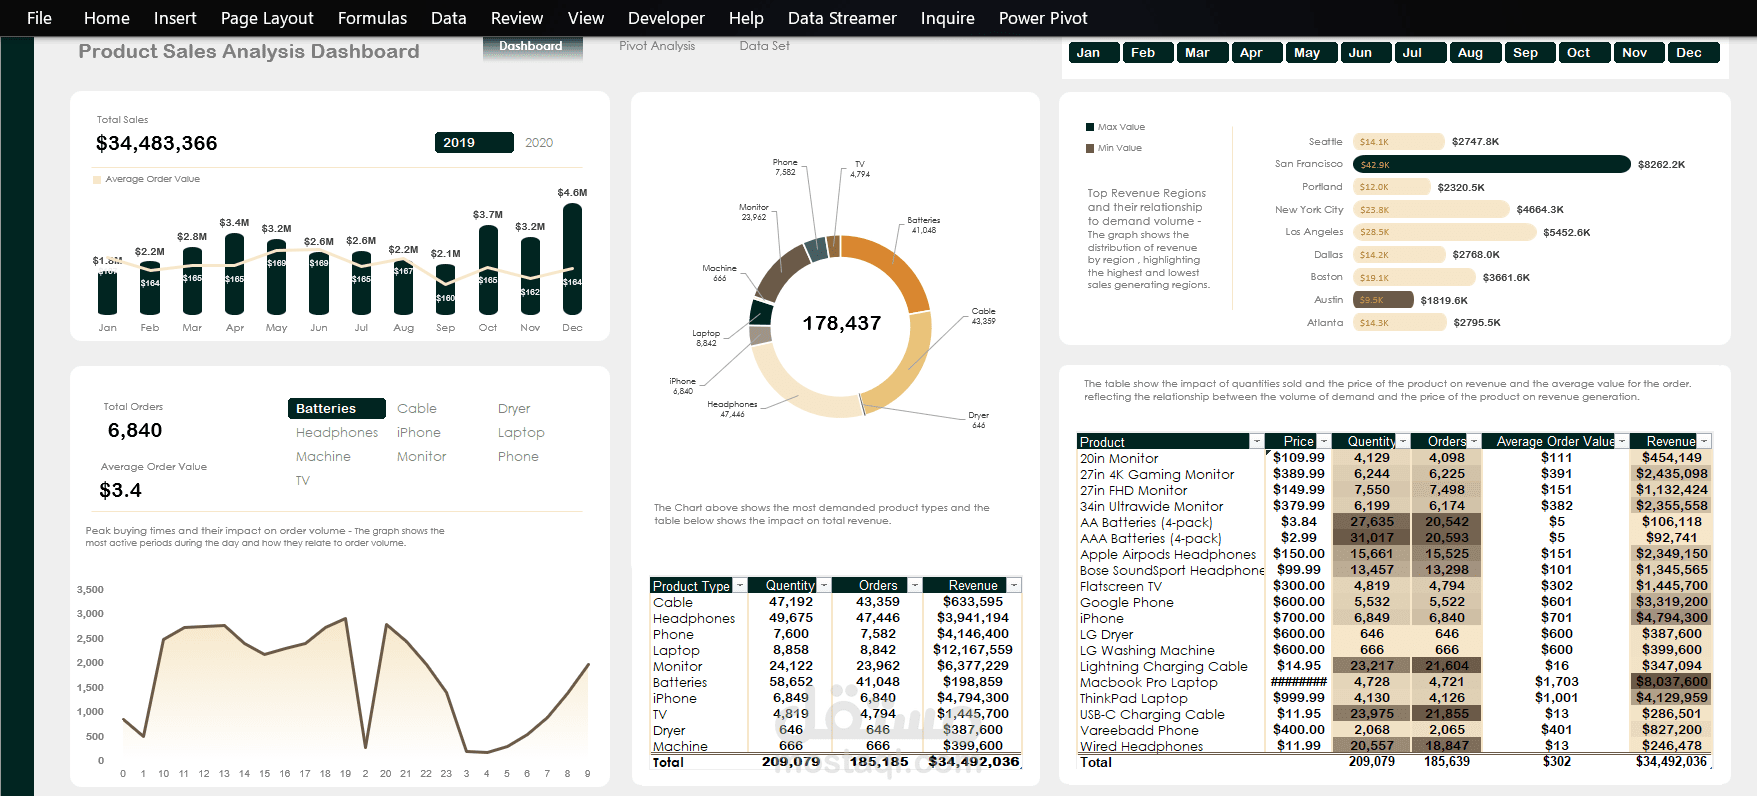
Task: Open the Power Pivot tab
Action: [1043, 18]
